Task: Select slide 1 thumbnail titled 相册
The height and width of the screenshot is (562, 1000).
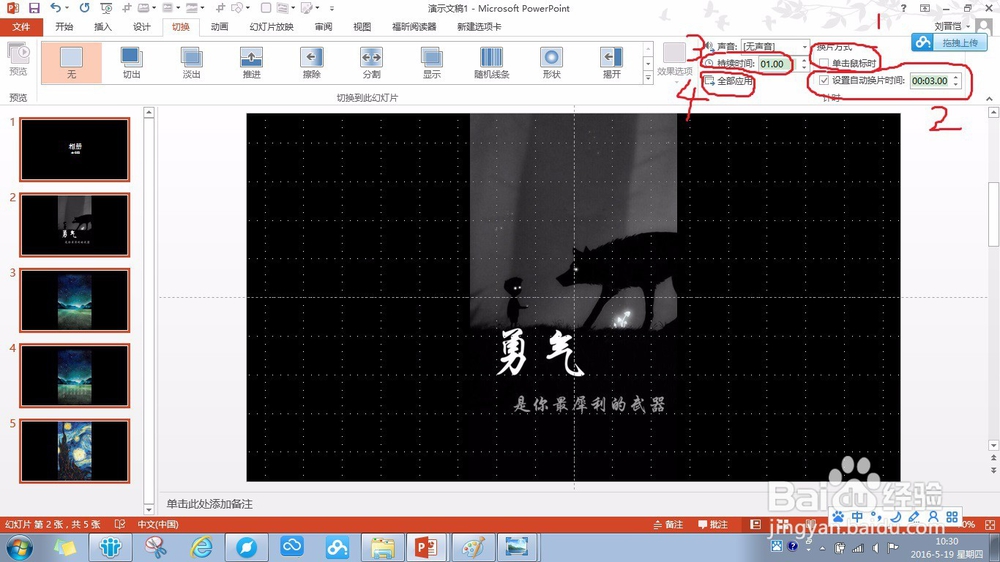Action: point(75,149)
